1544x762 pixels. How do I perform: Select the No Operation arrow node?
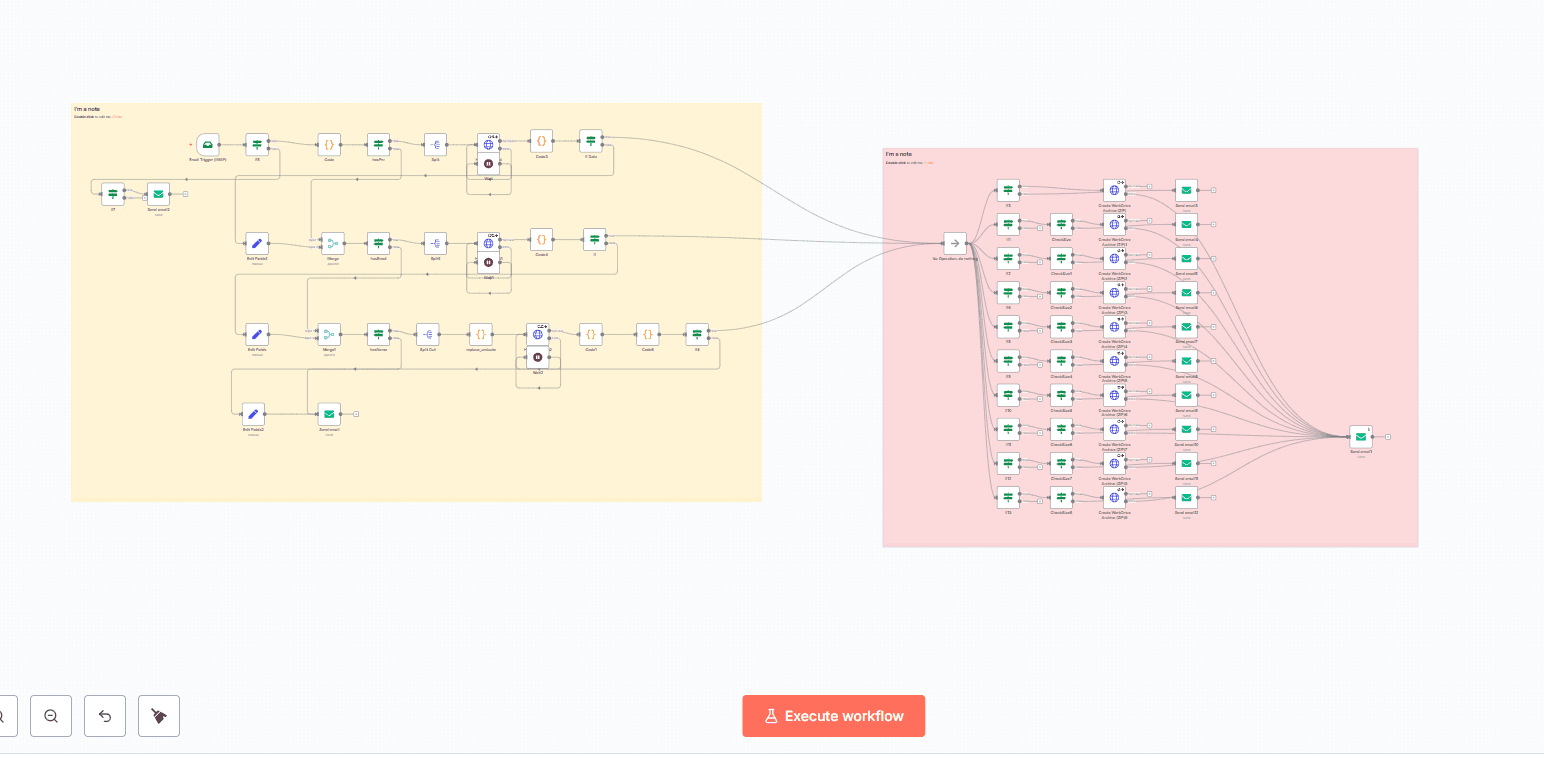(955, 243)
